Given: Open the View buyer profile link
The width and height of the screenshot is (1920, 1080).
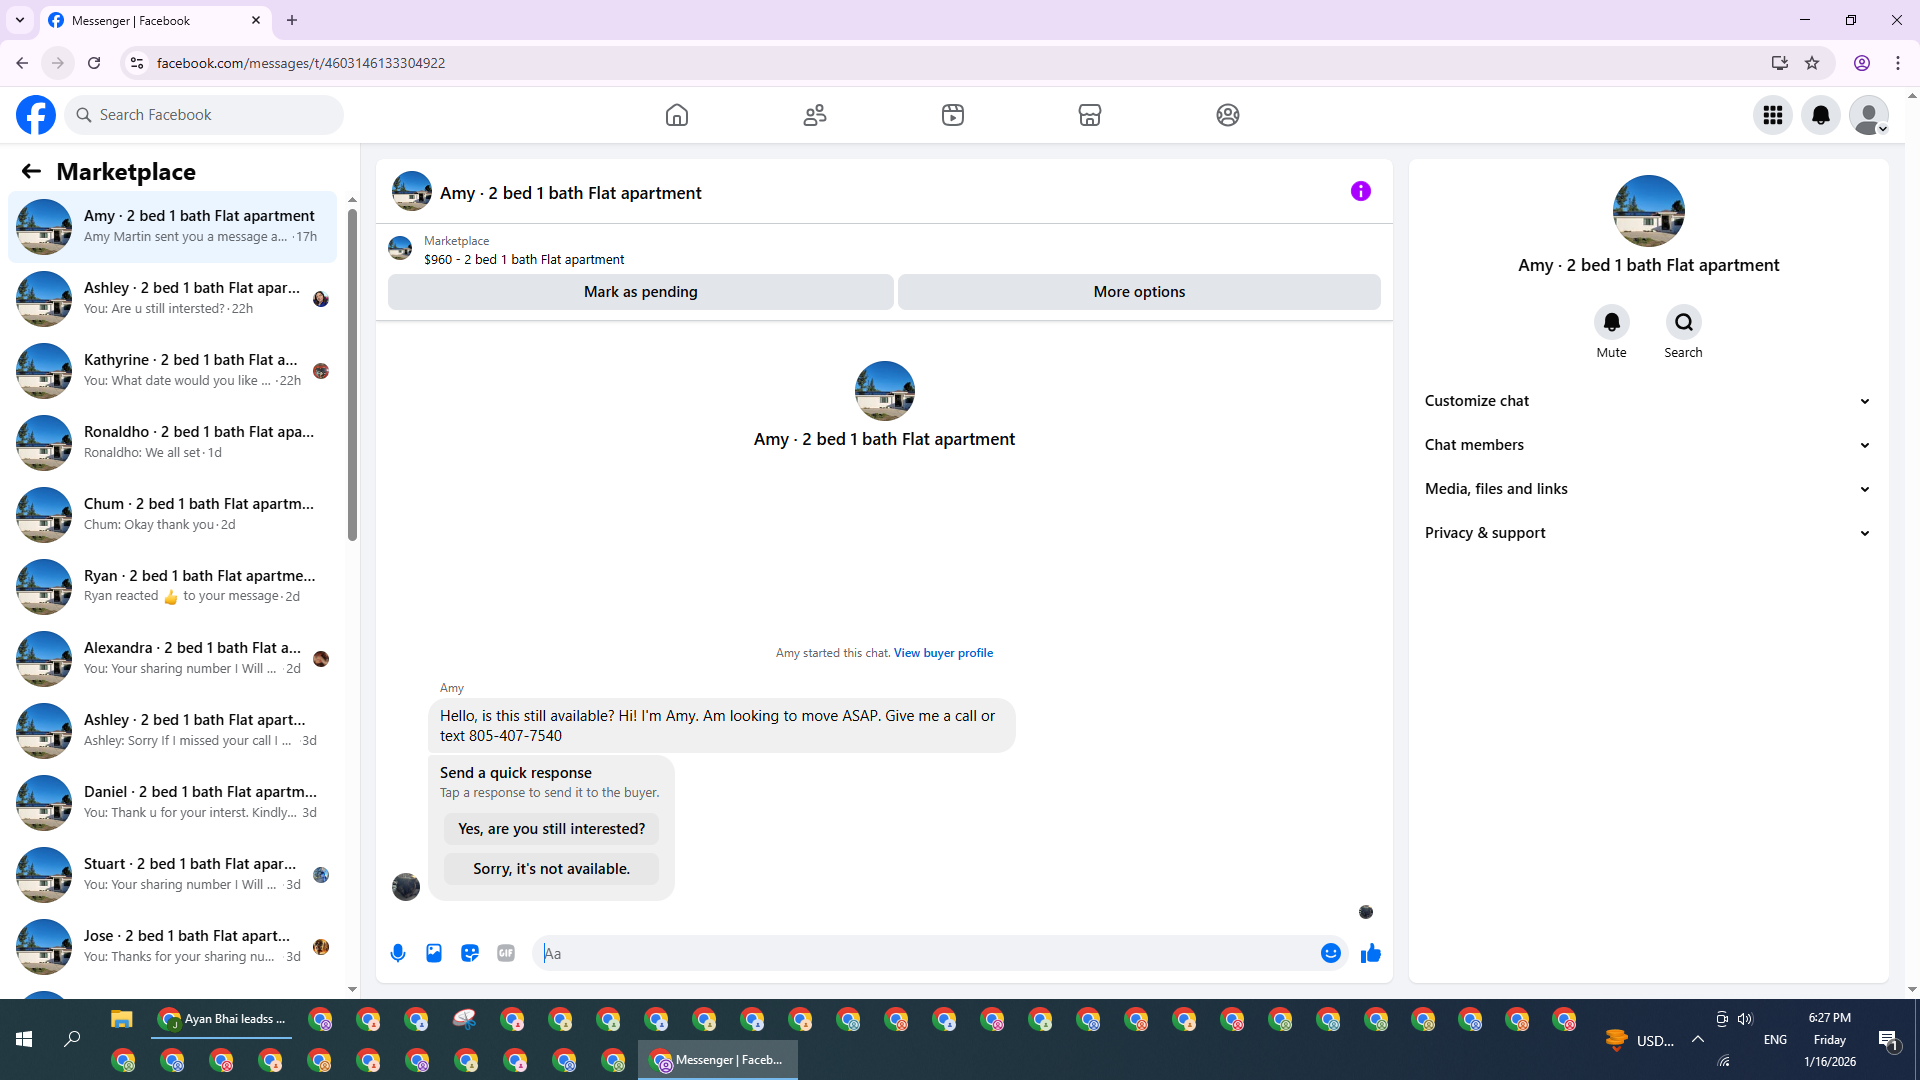Looking at the screenshot, I should 943,653.
